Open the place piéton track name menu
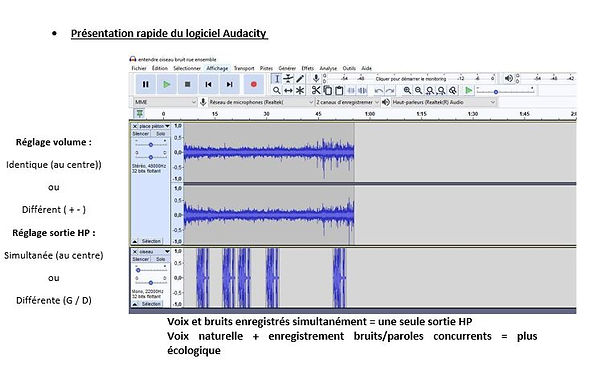 [154, 126]
